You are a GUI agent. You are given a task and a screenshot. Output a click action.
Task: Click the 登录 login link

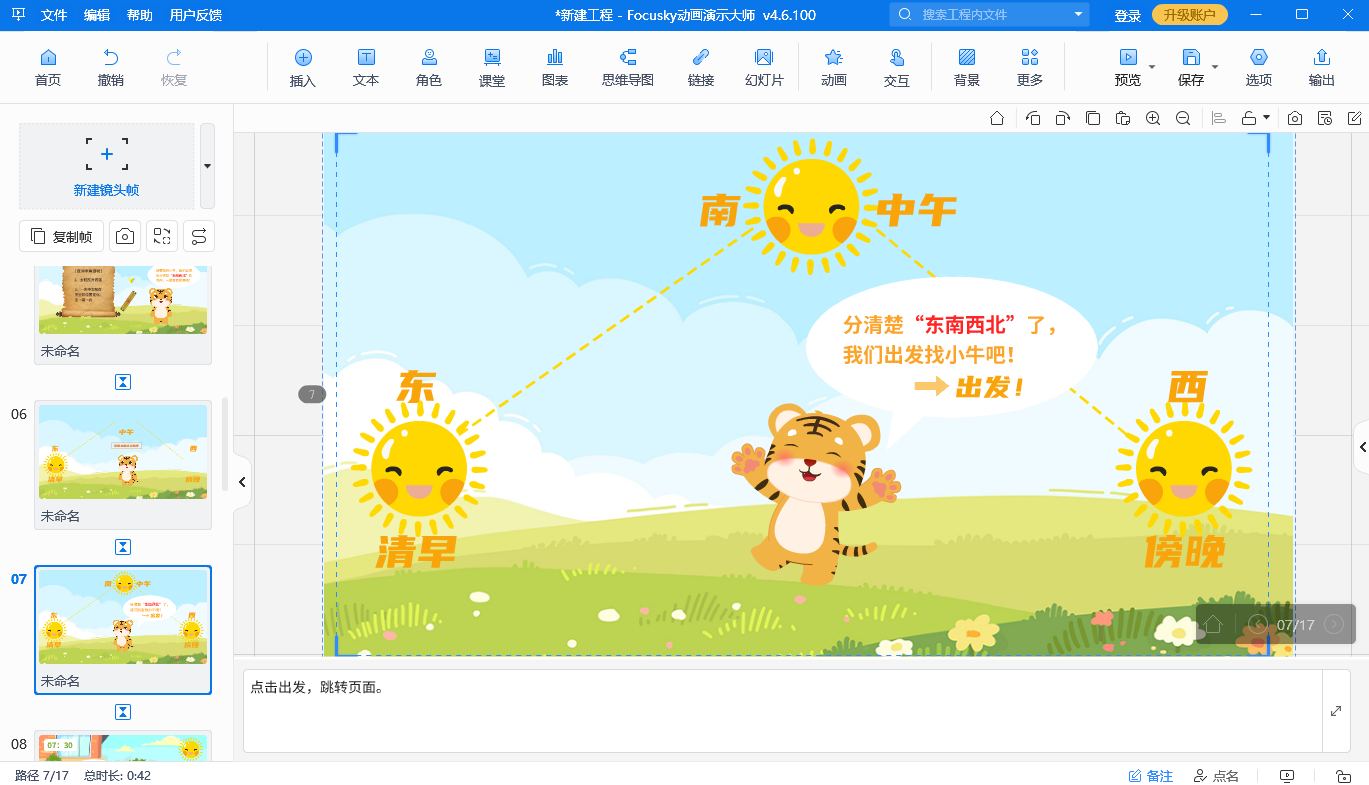pos(1128,15)
